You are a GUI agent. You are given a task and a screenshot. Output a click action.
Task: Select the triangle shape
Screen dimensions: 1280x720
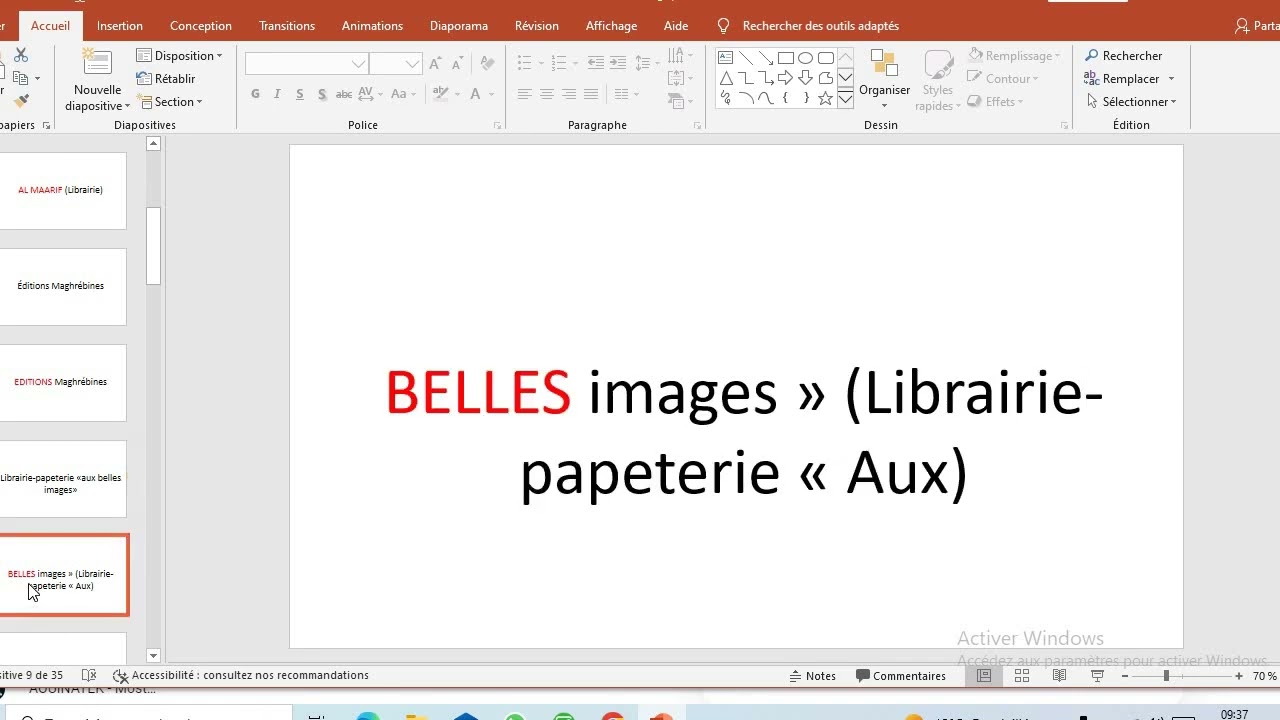pos(726,78)
